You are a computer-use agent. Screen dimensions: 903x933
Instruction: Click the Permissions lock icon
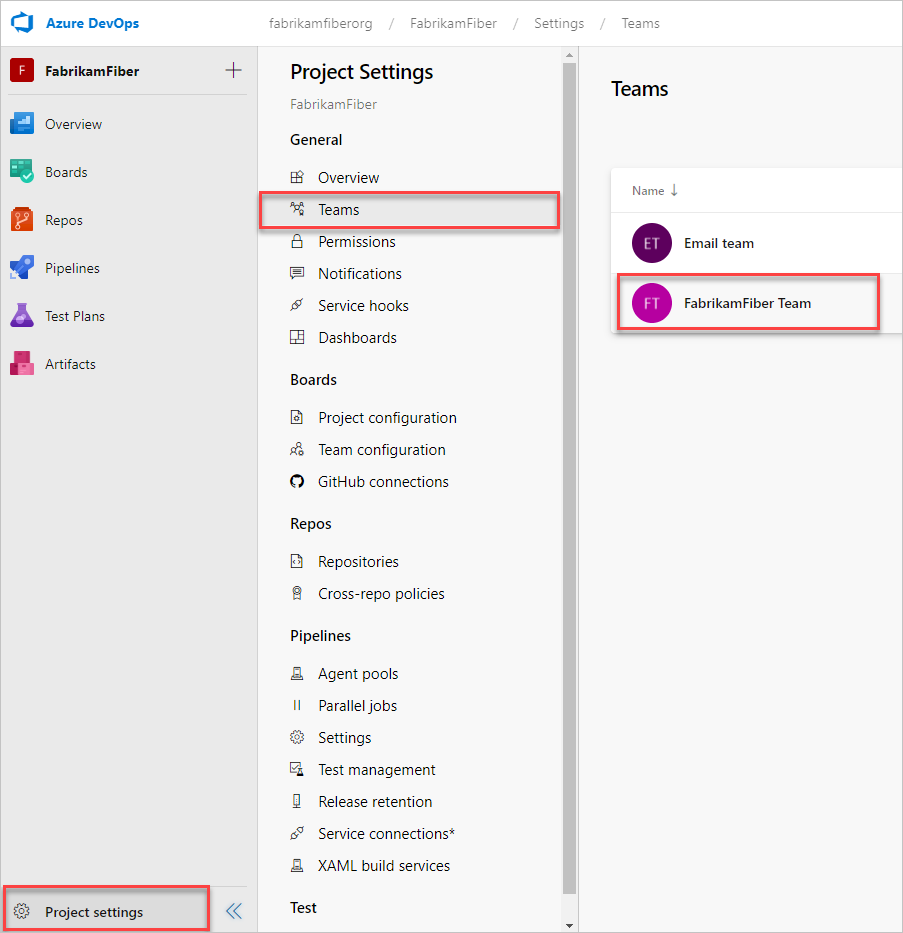297,241
